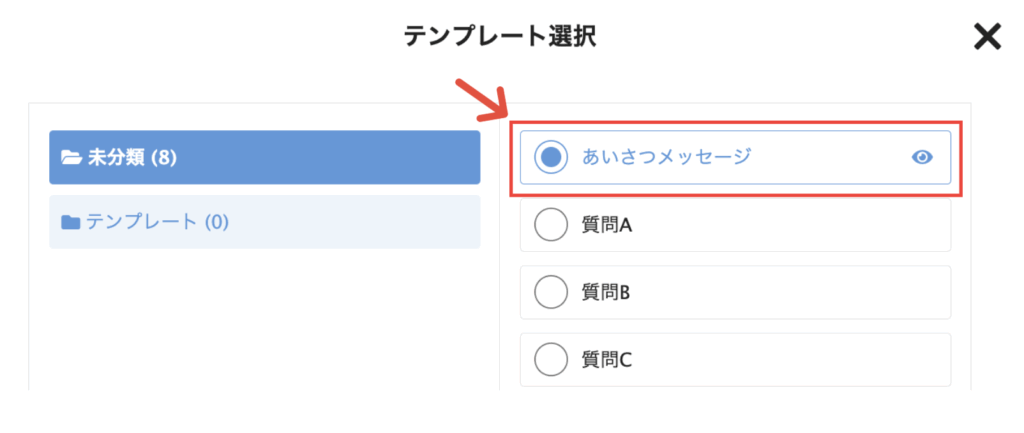Select the 質問C radio button

[x=551, y=360]
